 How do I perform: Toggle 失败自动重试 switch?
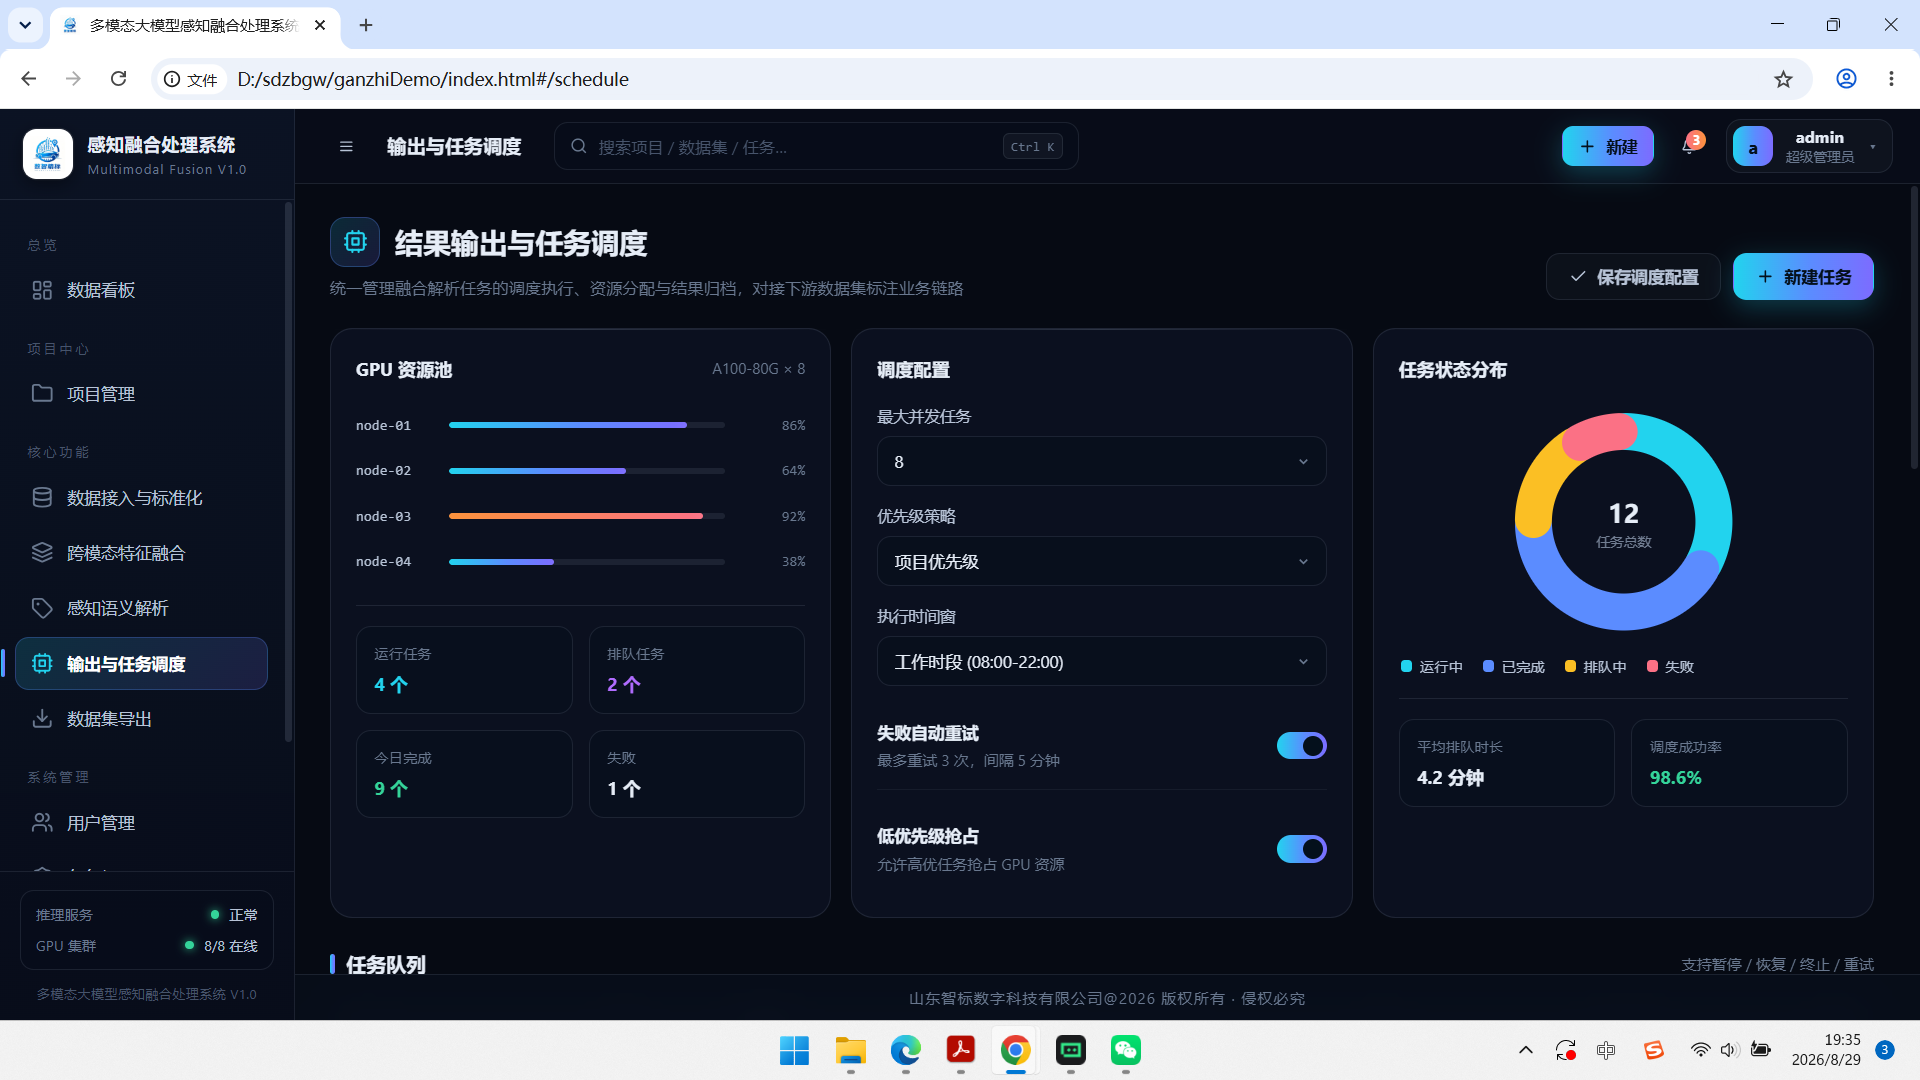pyautogui.click(x=1301, y=746)
